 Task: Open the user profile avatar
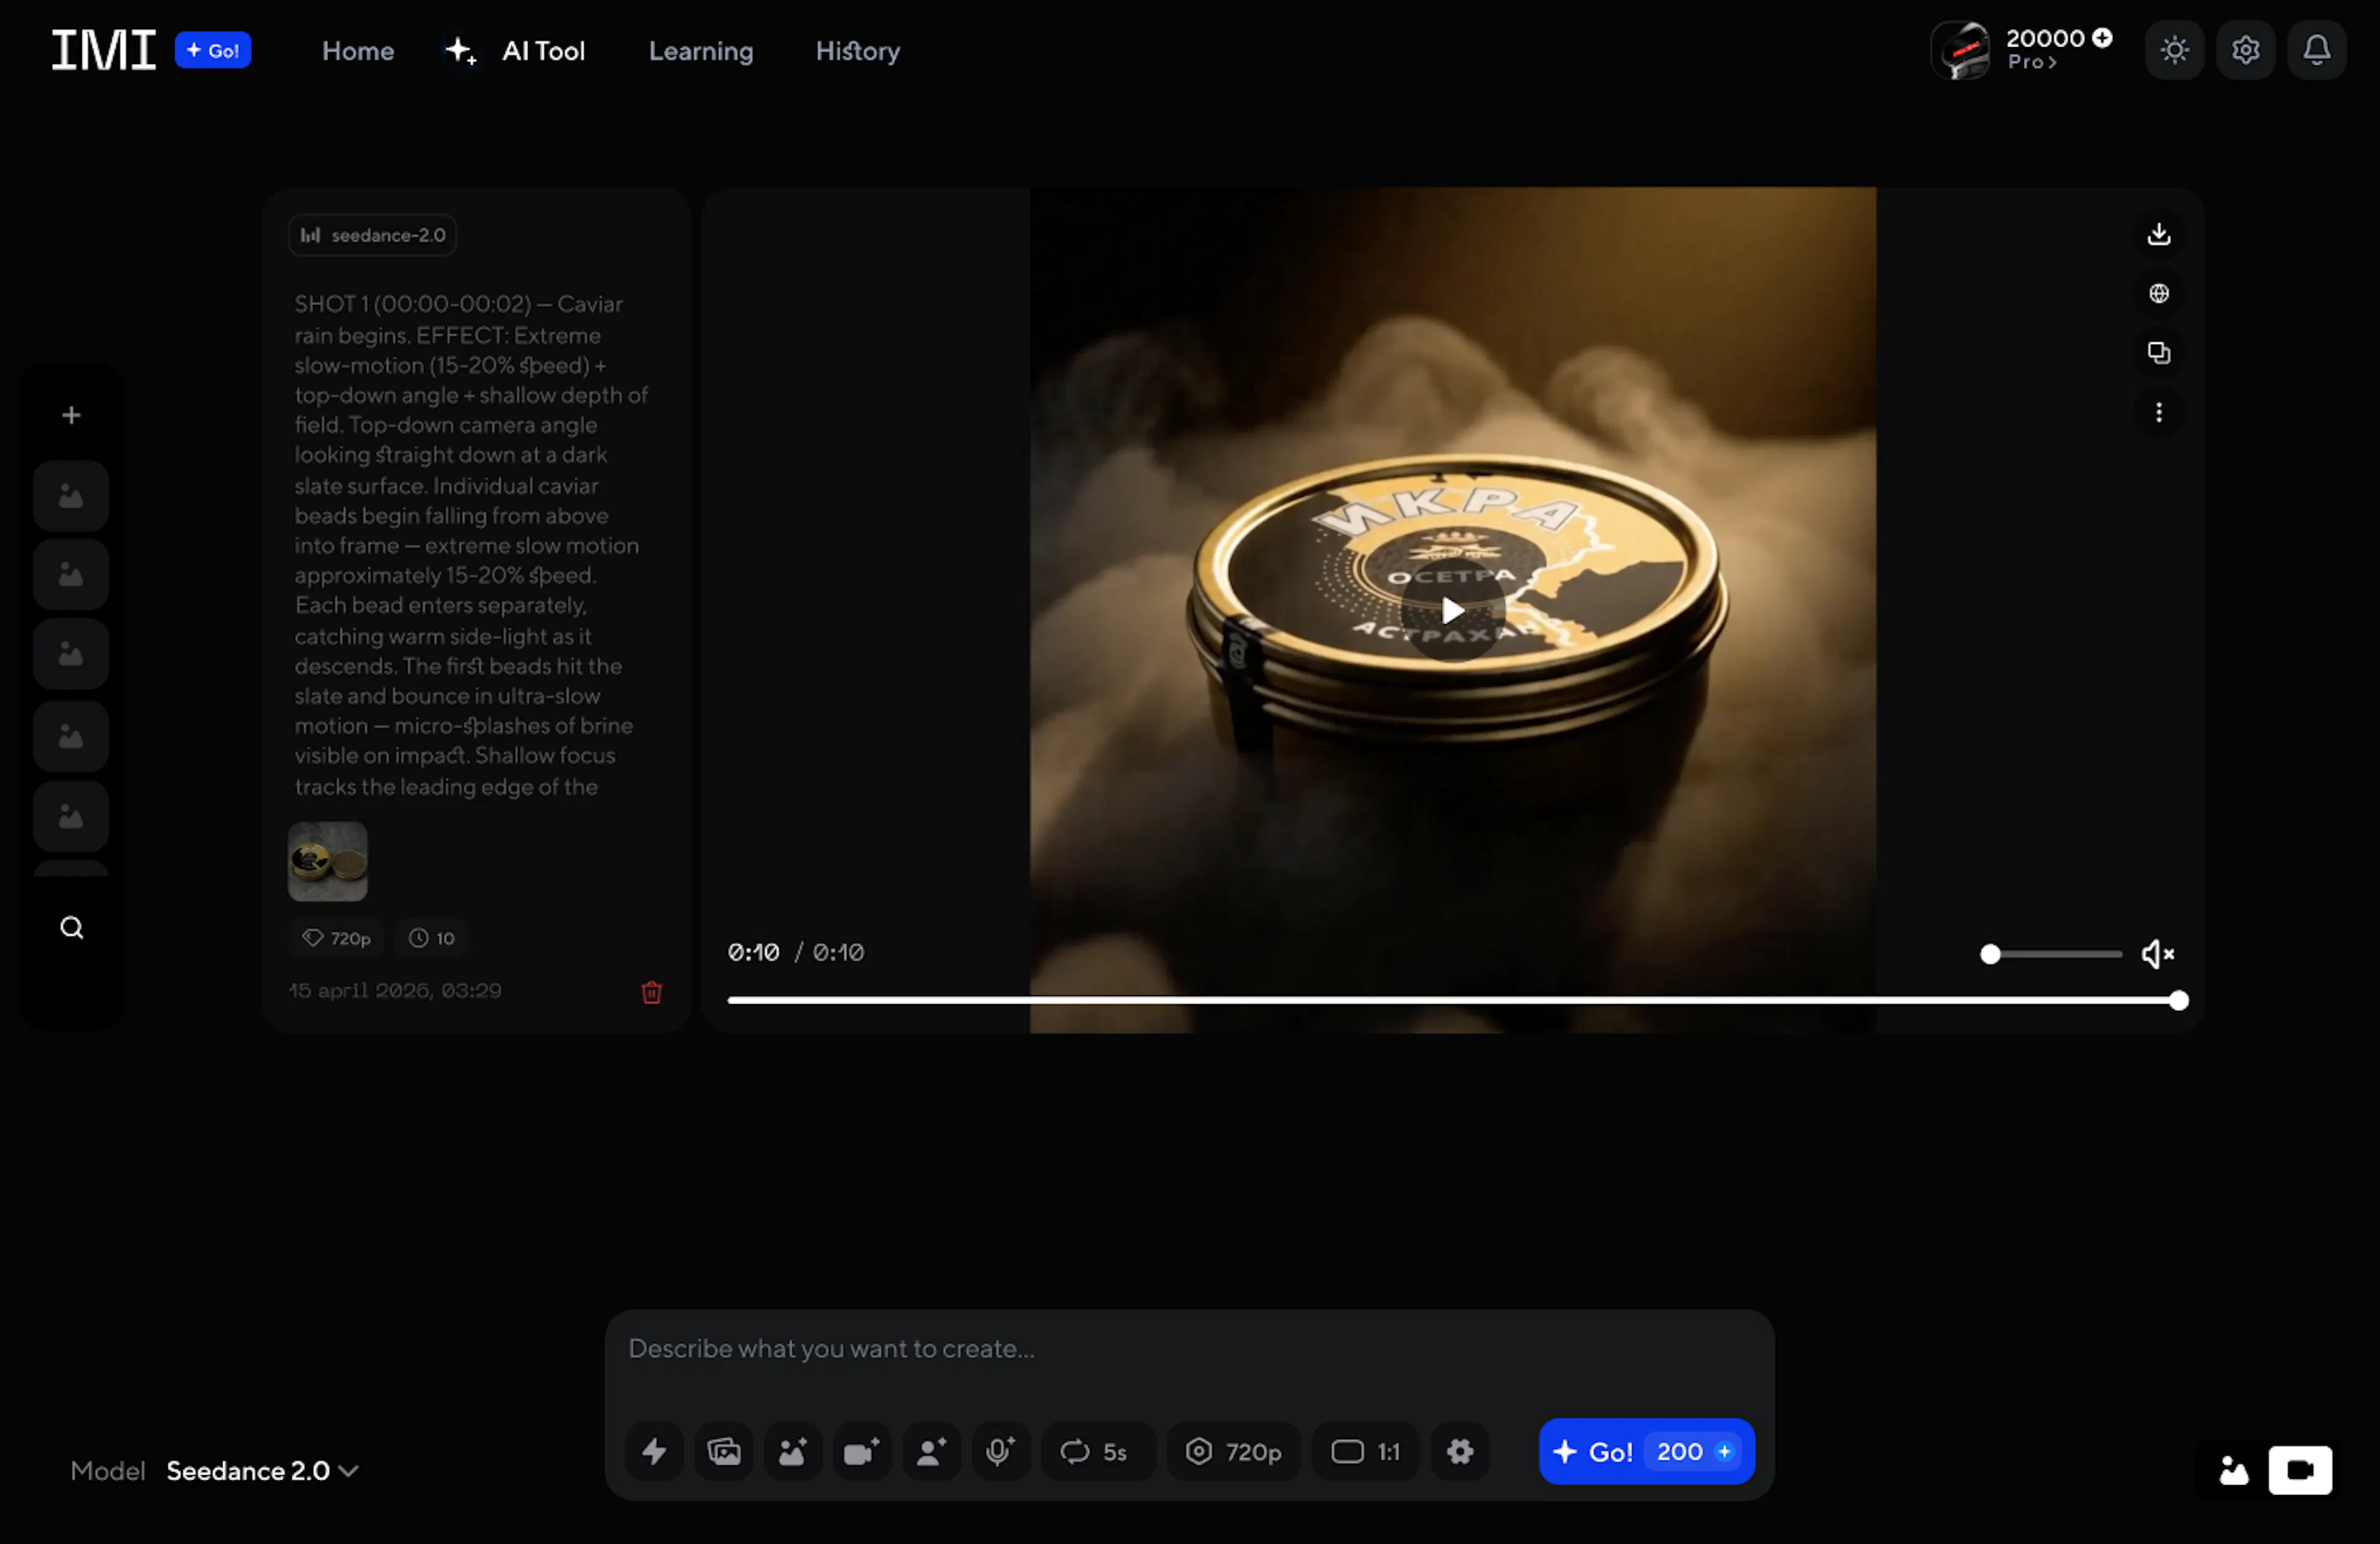[1961, 50]
